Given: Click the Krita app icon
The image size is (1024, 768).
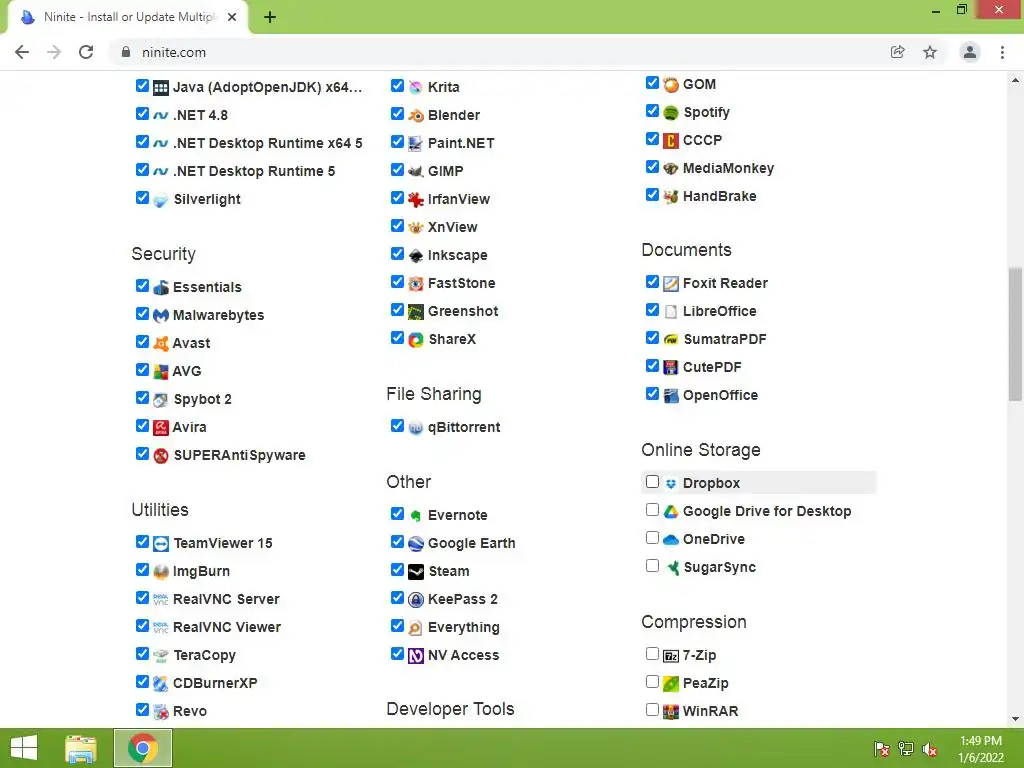Looking at the screenshot, I should coord(415,88).
